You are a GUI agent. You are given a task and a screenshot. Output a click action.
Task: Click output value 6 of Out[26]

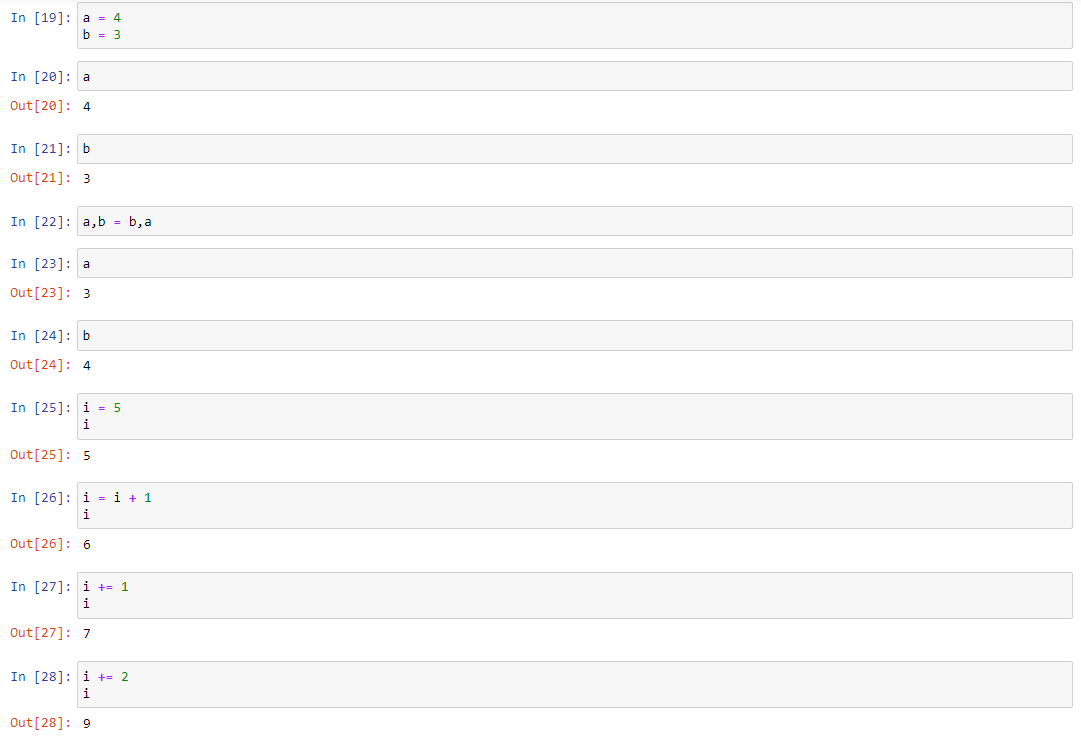(87, 544)
